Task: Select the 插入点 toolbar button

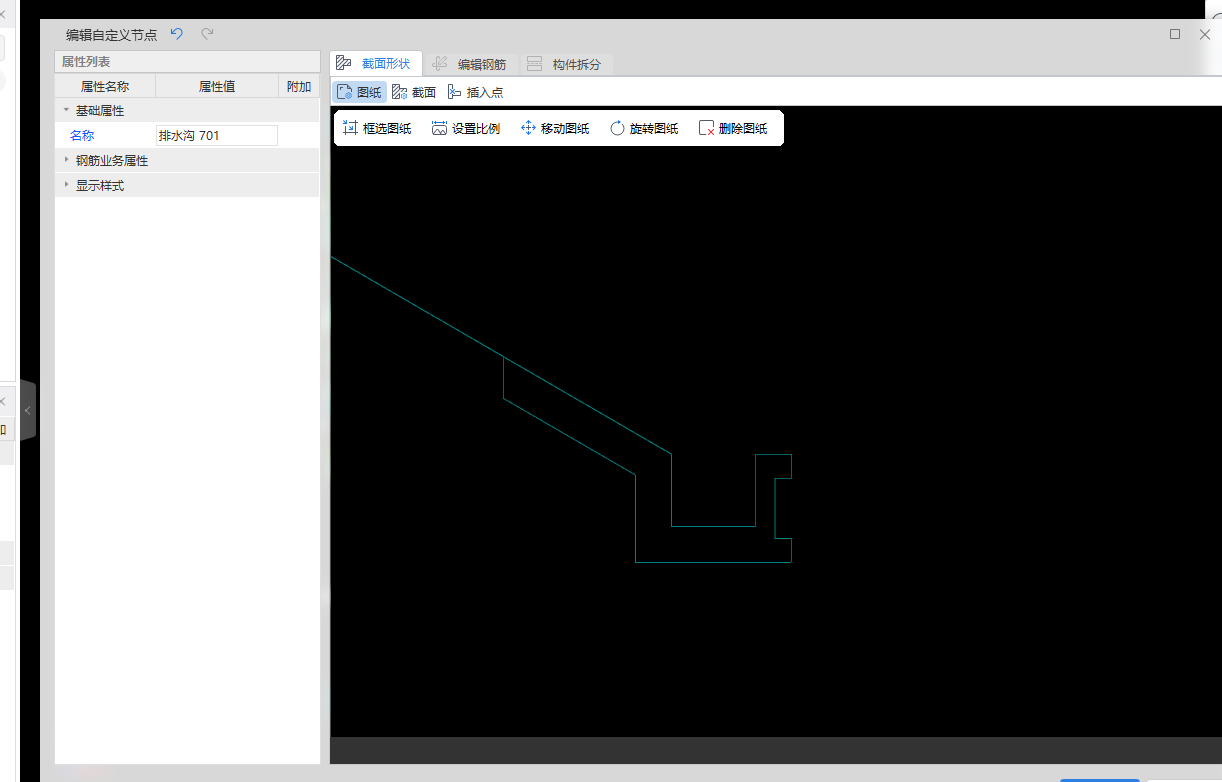Action: [475, 92]
